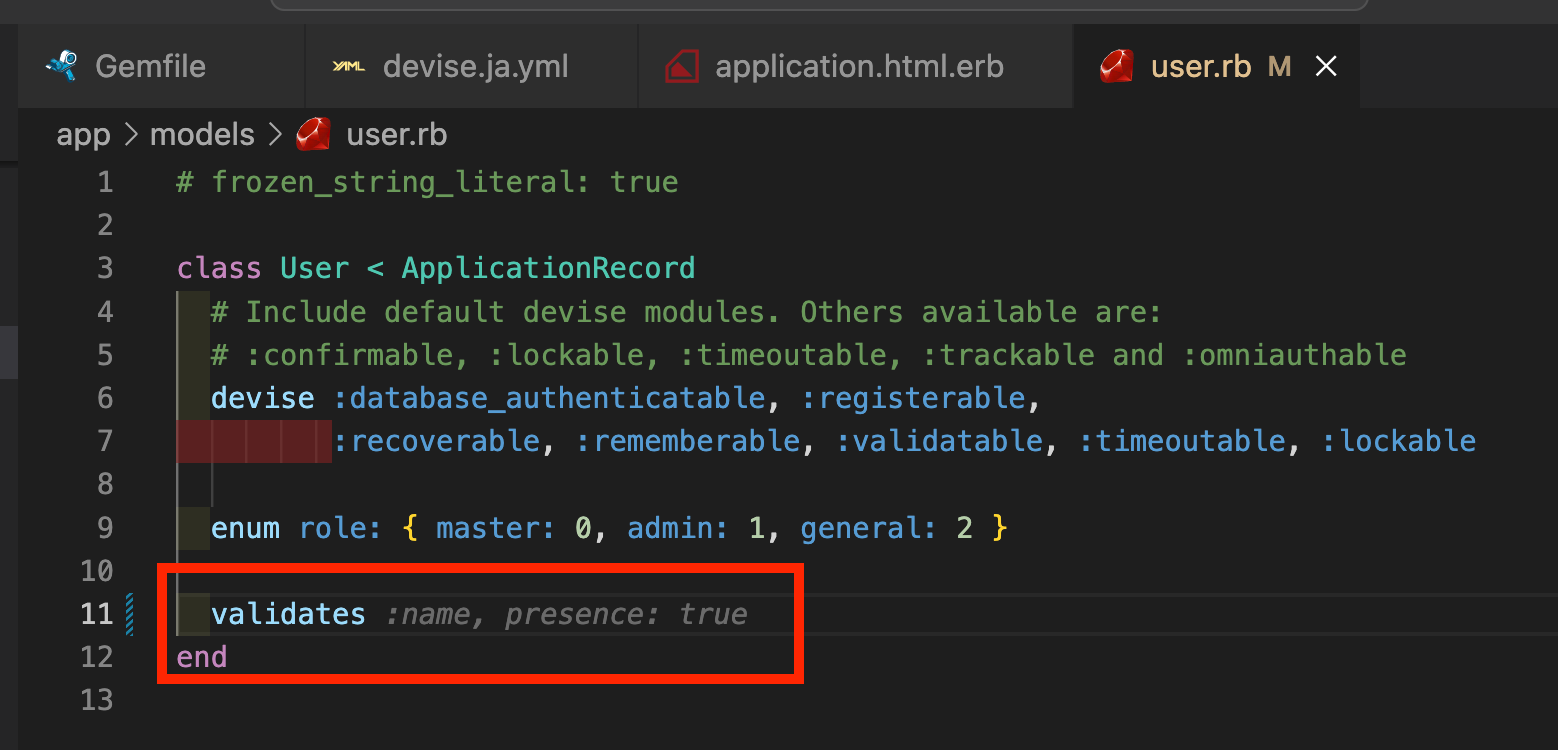Click the red highlighted whitespace on line 7
The height and width of the screenshot is (750, 1558).
point(254,441)
